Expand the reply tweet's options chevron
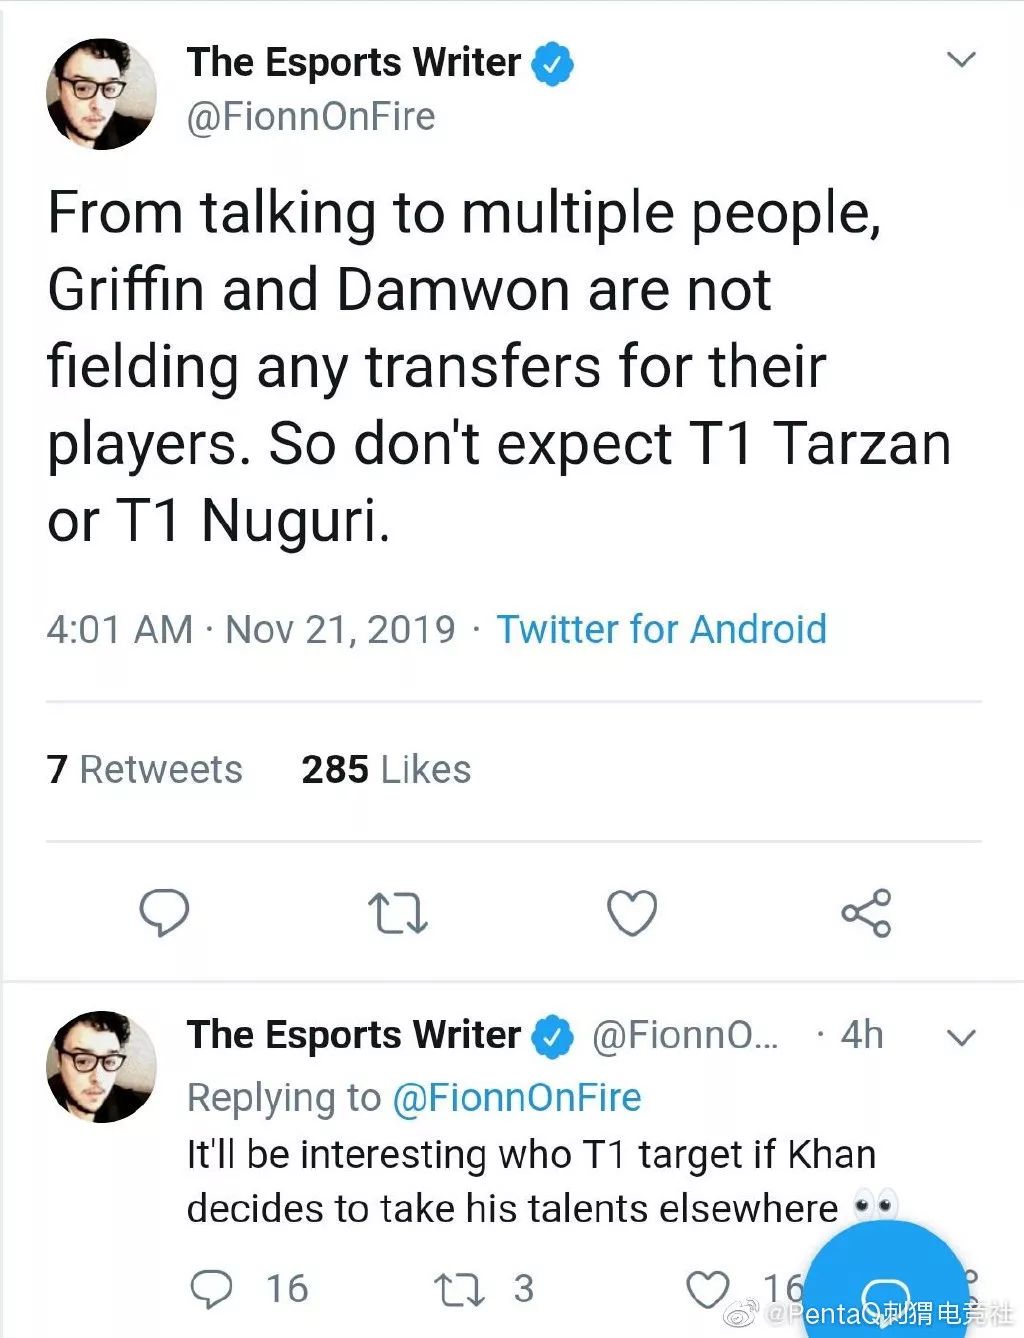This screenshot has width=1024, height=1338. point(960,1038)
